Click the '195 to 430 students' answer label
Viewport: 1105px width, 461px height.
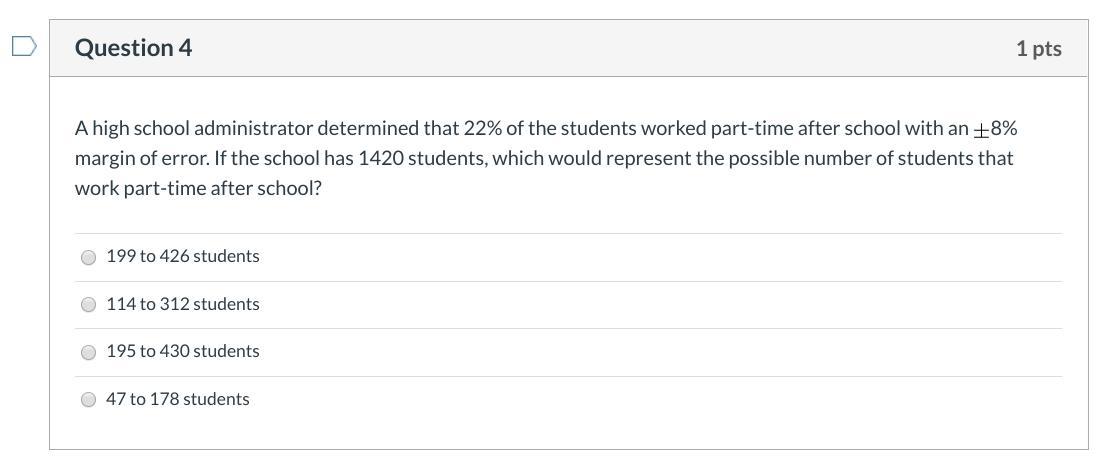coord(183,351)
